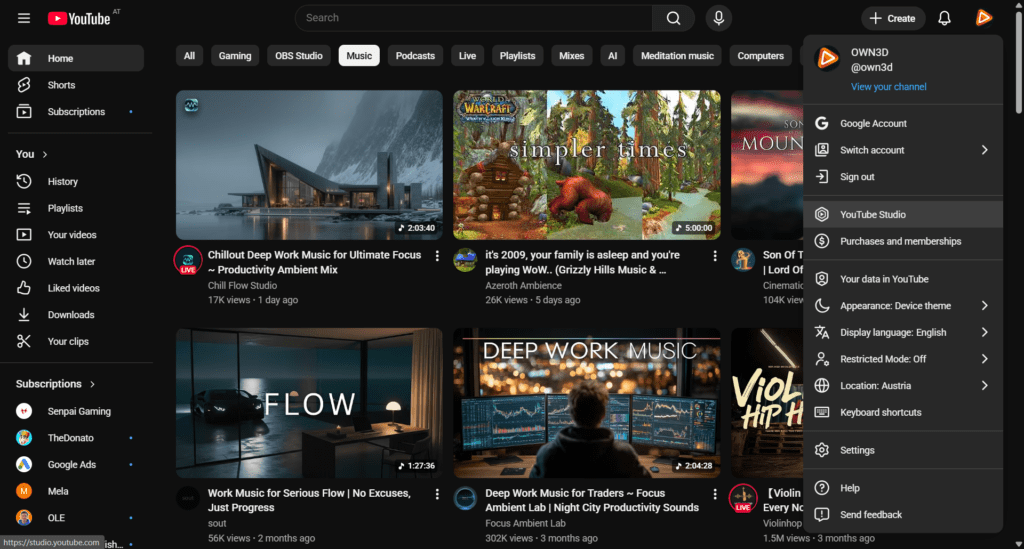Expand Restricted Mode: Off setting
Screen dimensions: 1024x549
tap(902, 359)
